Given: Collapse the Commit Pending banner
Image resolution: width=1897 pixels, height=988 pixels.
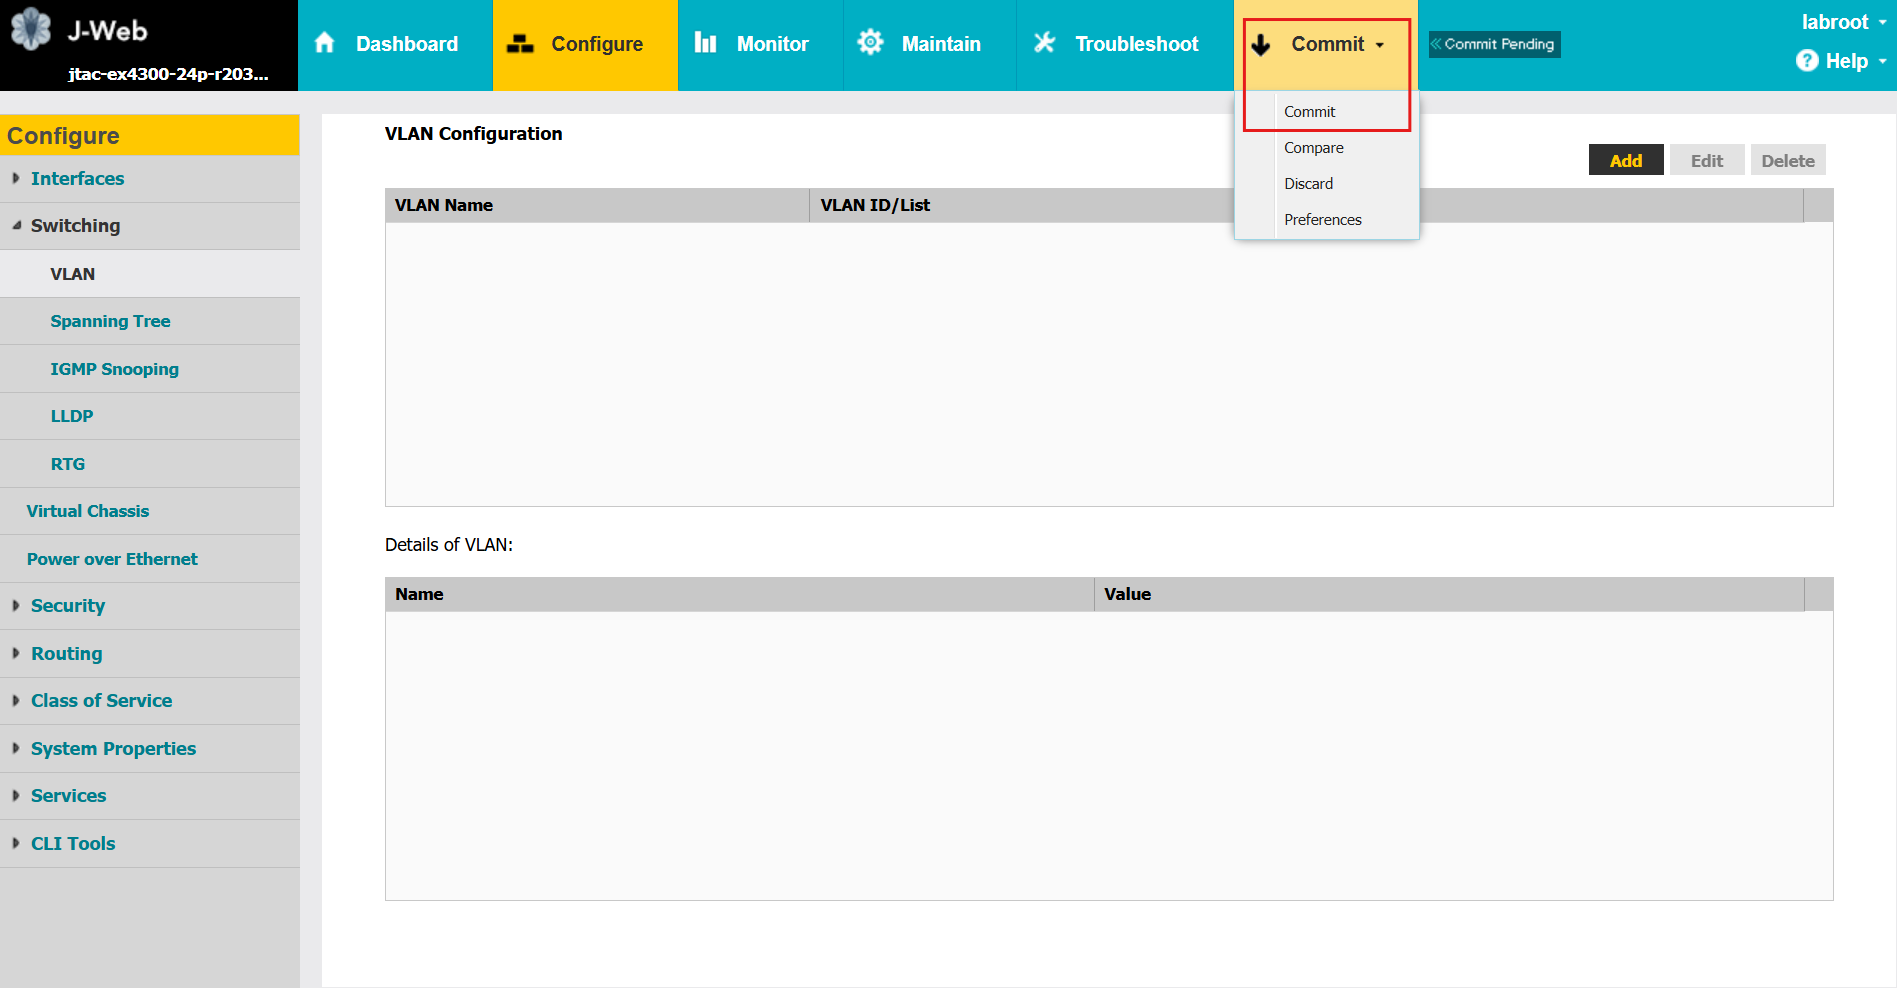Looking at the screenshot, I should point(1437,44).
